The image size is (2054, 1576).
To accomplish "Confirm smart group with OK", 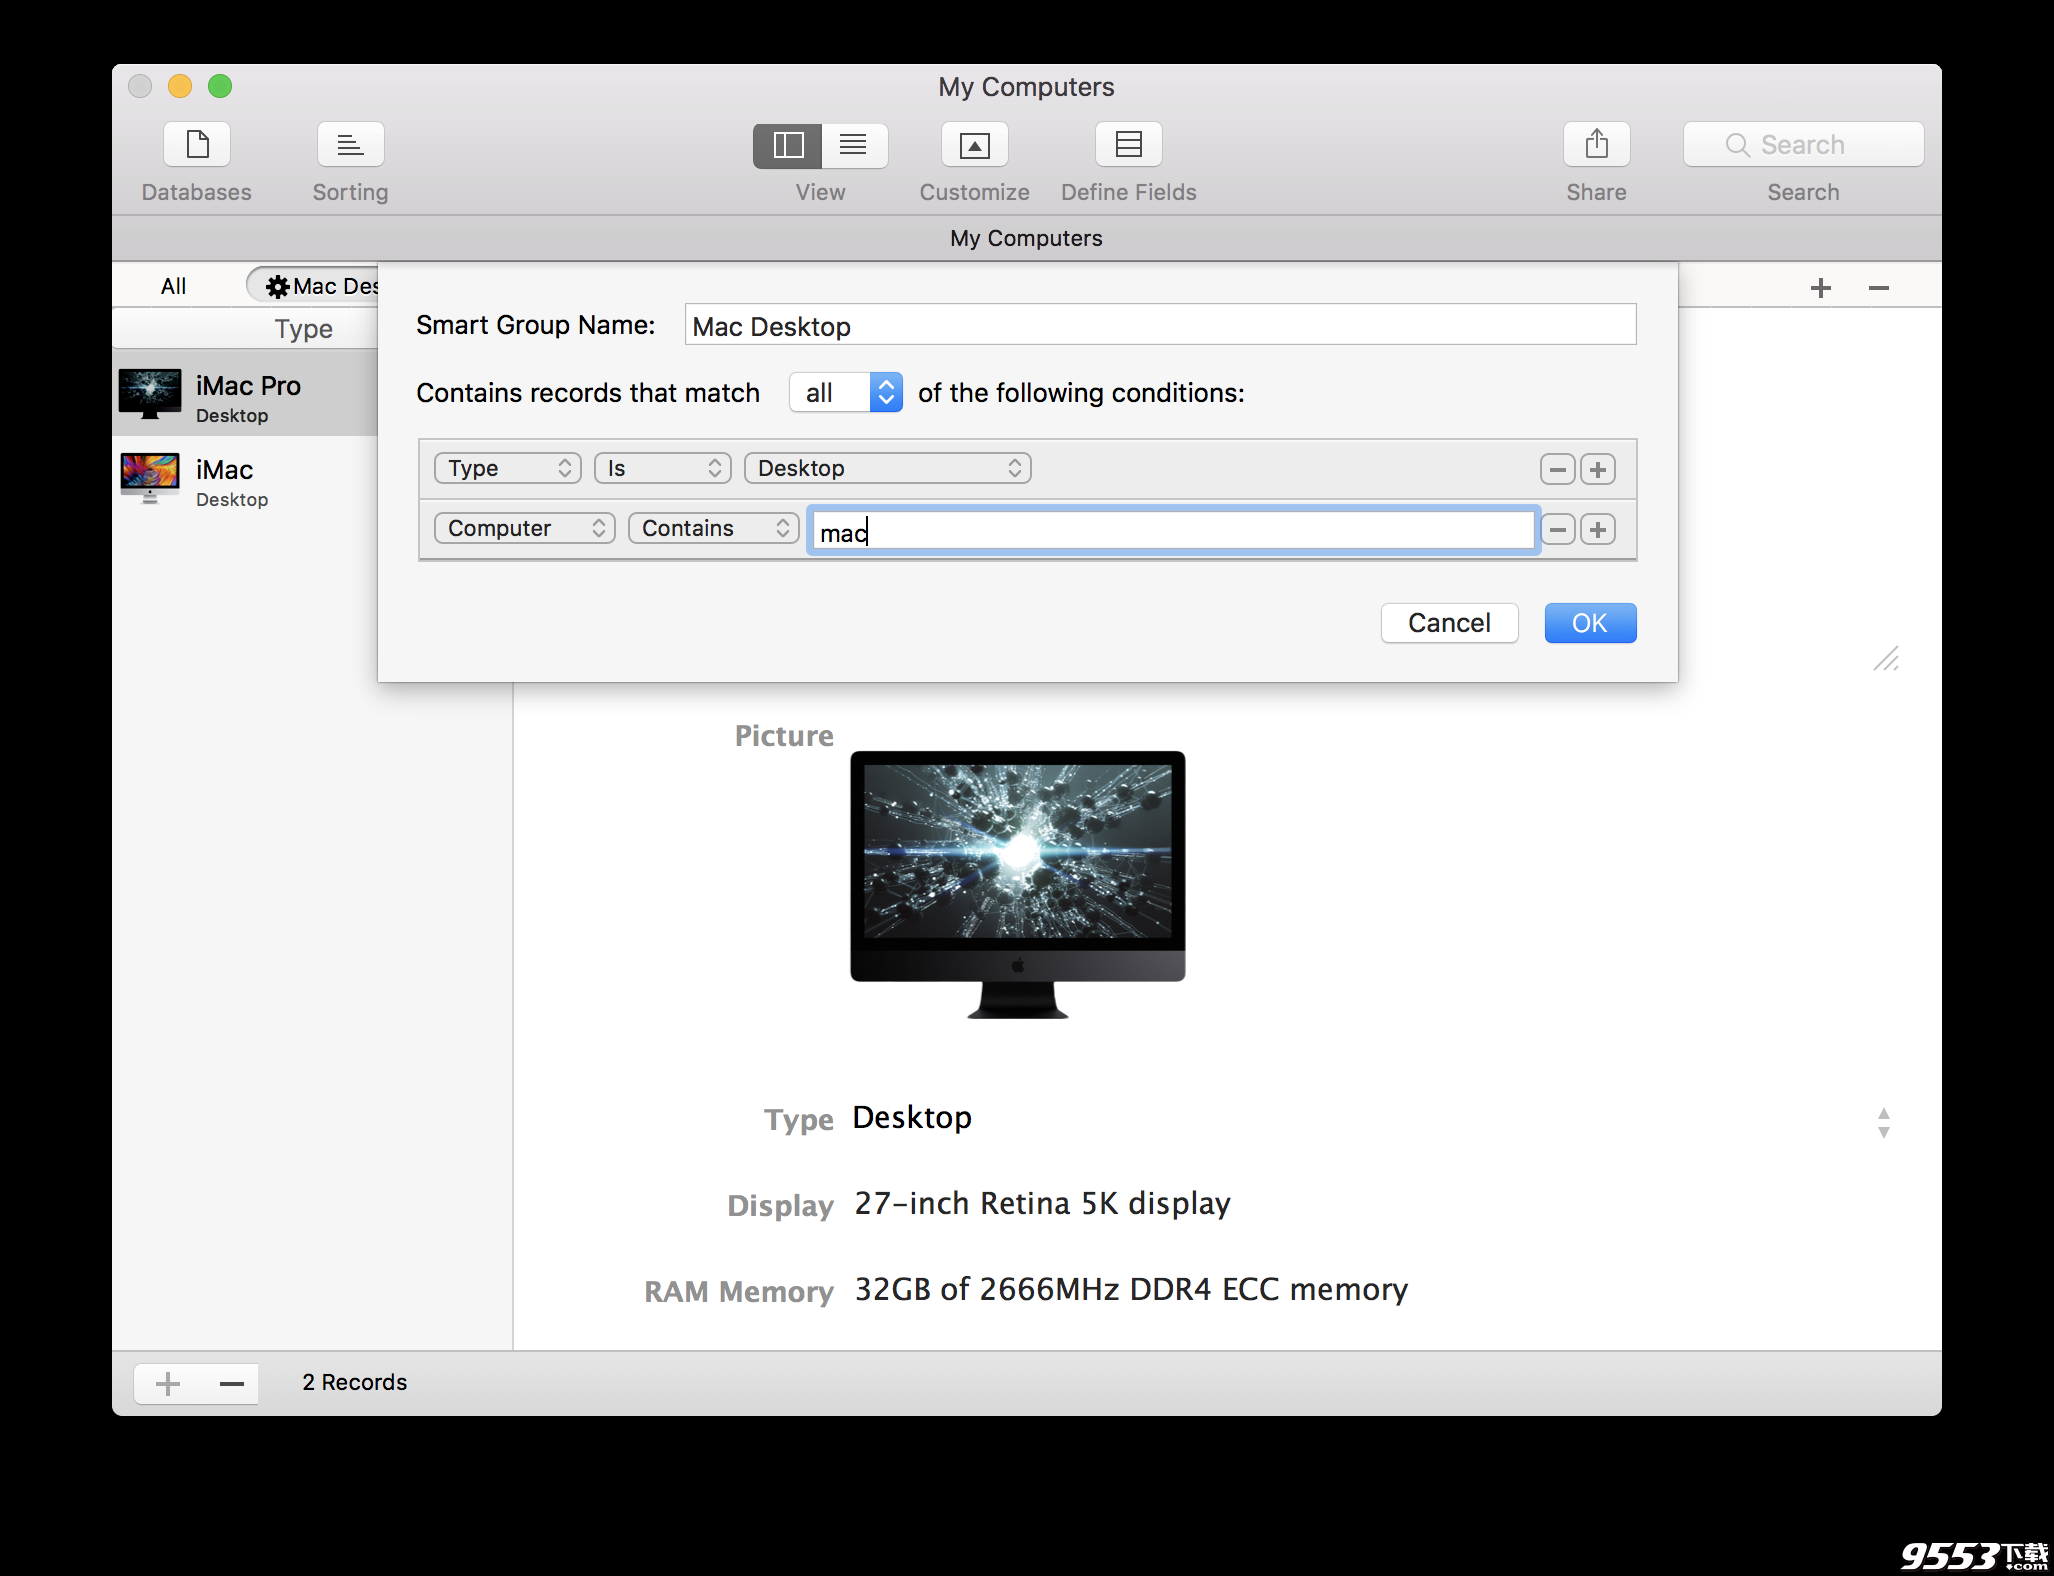I will coord(1590,624).
